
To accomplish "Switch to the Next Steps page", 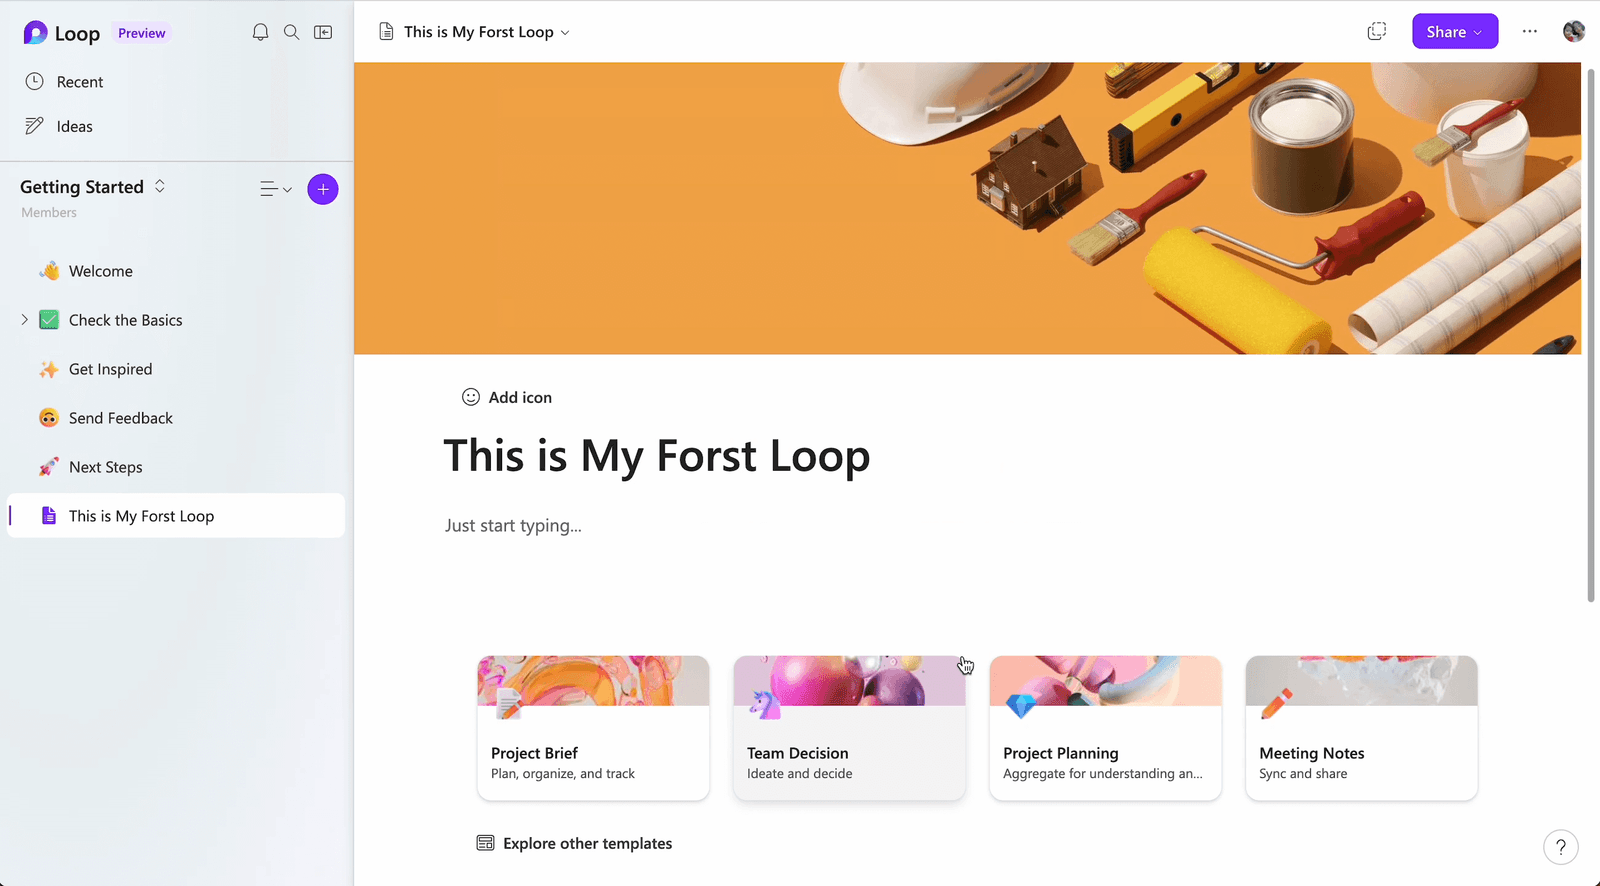I will (x=103, y=467).
